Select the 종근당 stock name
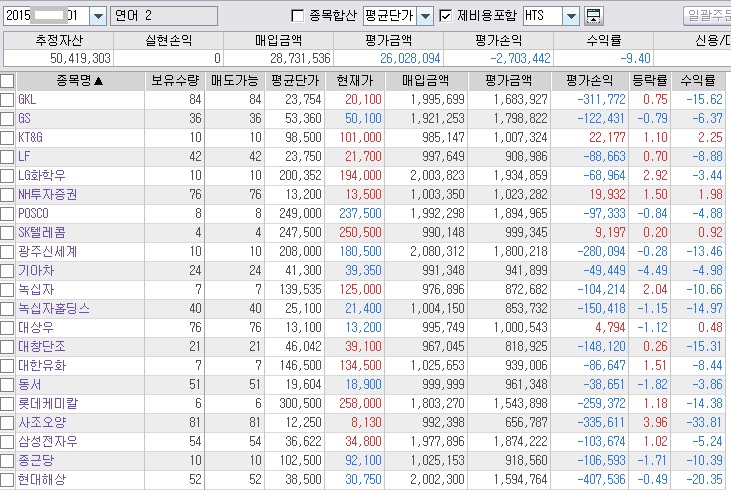 [36, 461]
